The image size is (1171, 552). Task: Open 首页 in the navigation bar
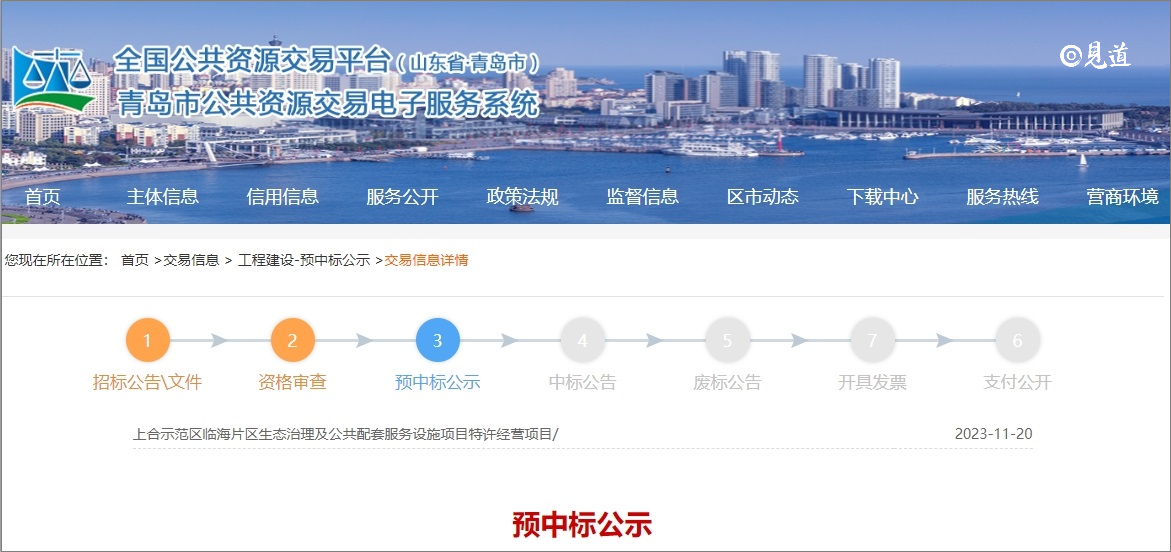pyautogui.click(x=43, y=197)
